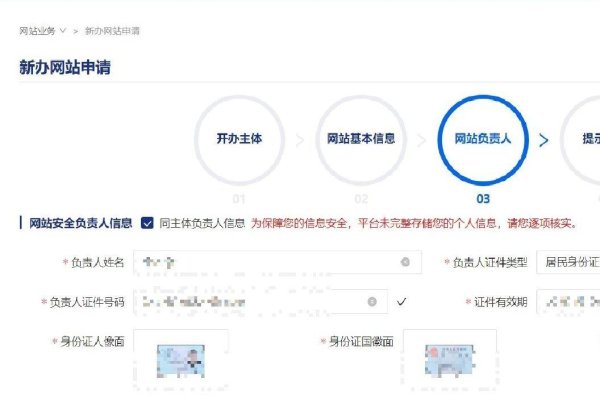Image resolution: width=600 pixels, height=400 pixels.
Task: Click the checkmark beside 负责人证件号码
Action: (401, 302)
